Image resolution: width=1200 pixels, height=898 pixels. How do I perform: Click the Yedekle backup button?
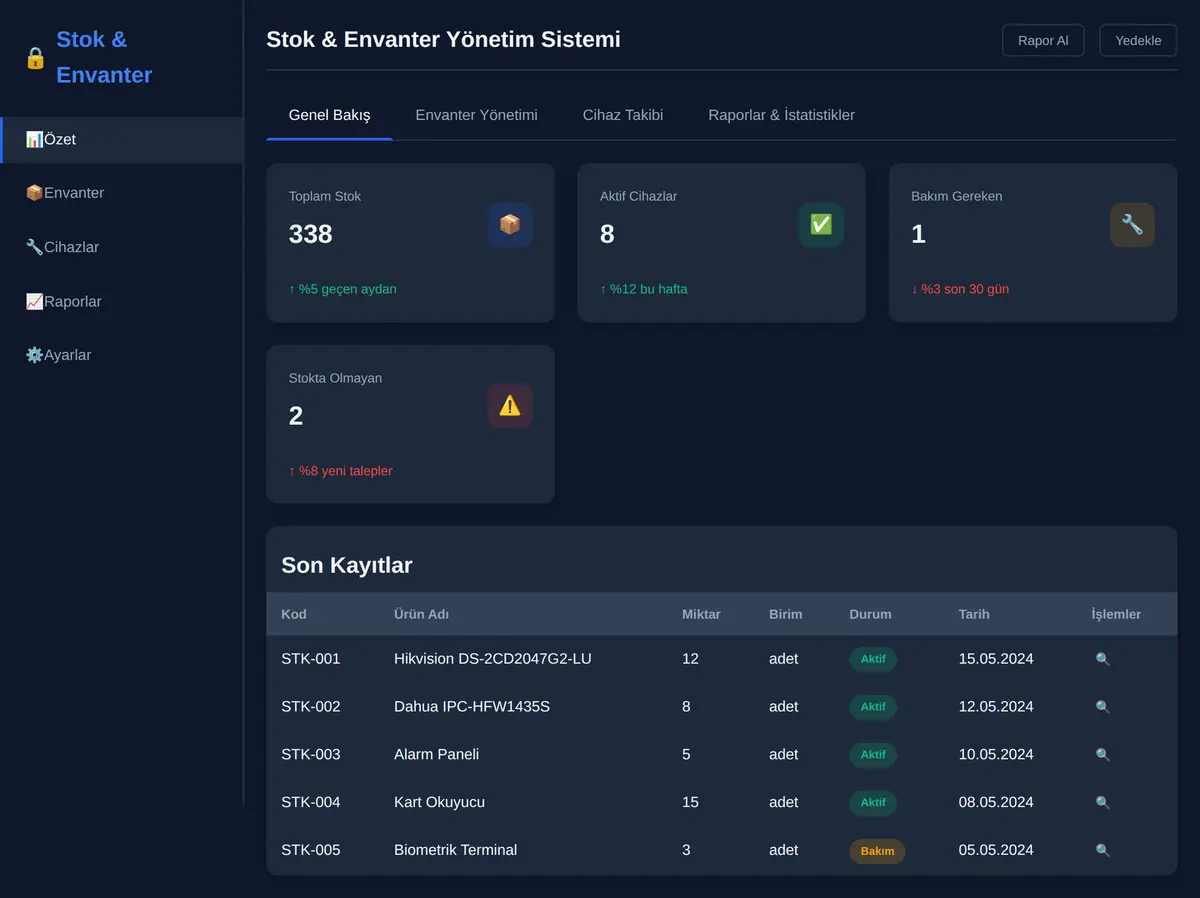pyautogui.click(x=1138, y=41)
